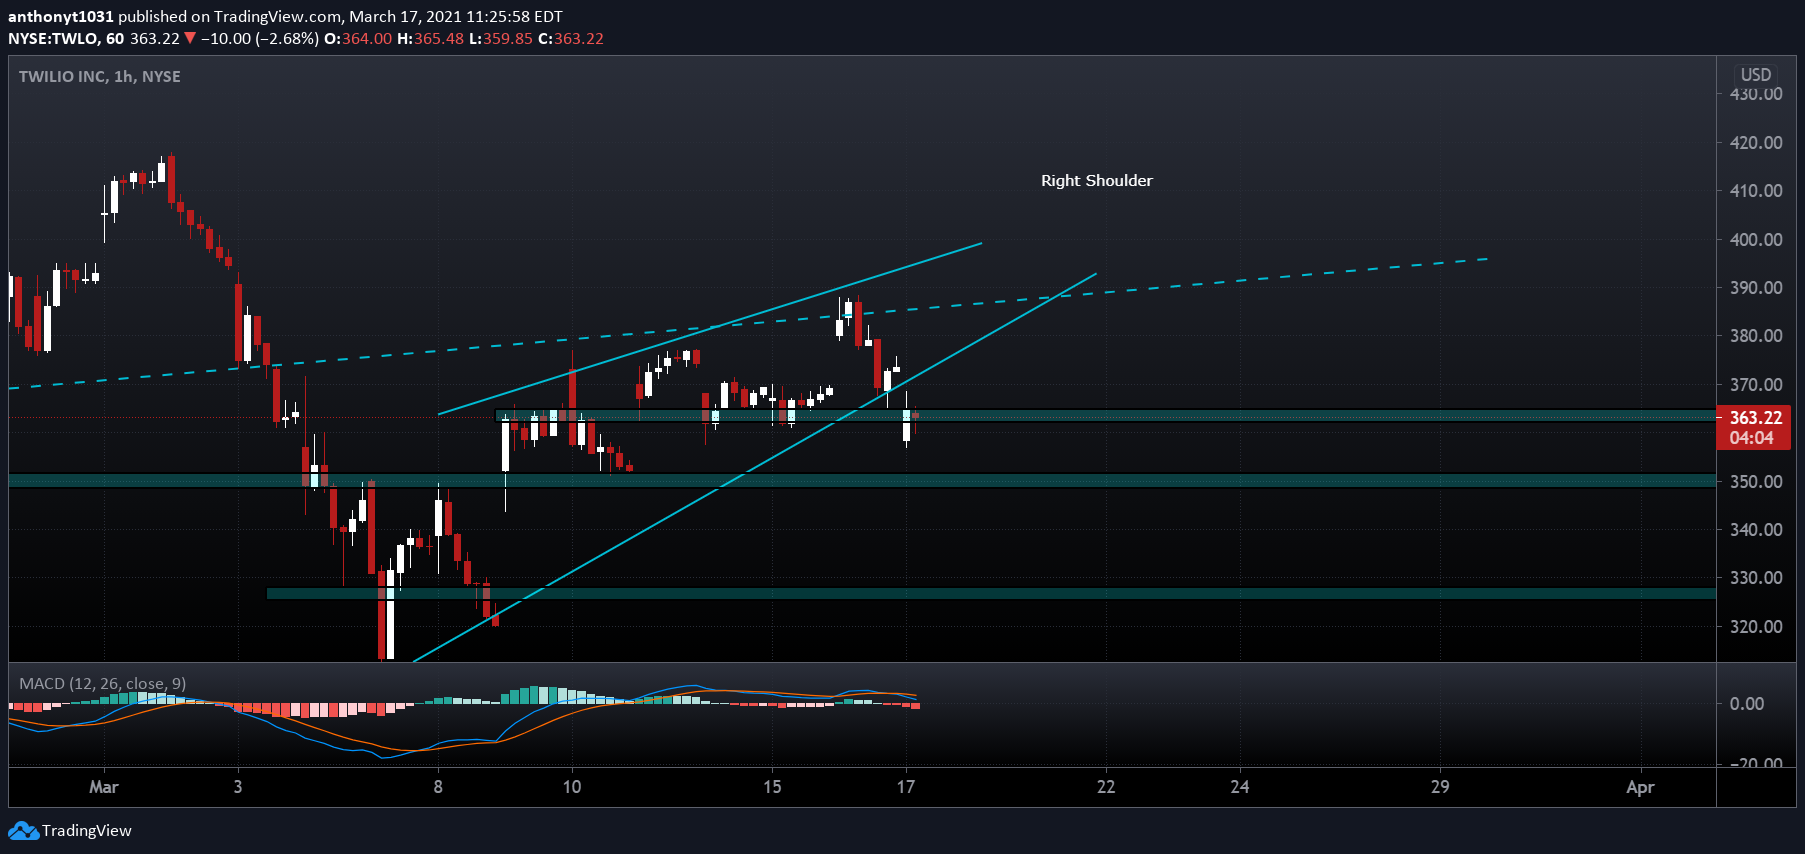The image size is (1805, 854).
Task: Select the teal support zone near 327
Action: click(x=991, y=593)
